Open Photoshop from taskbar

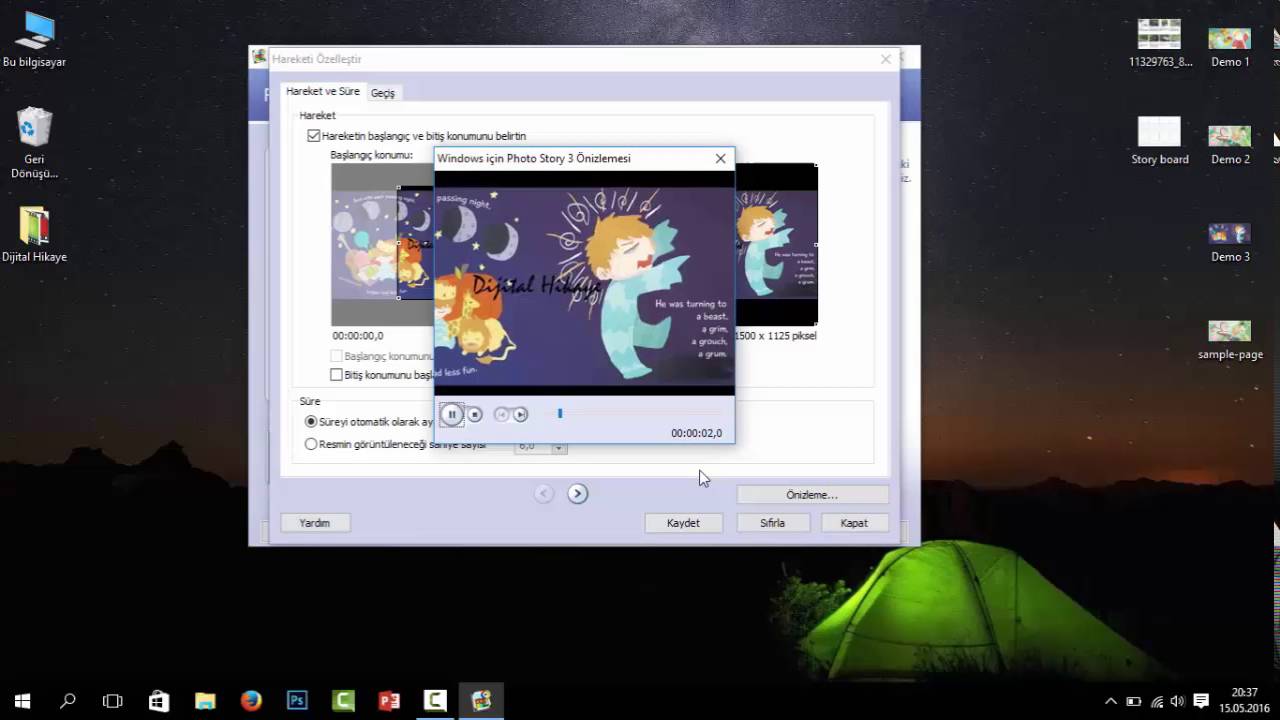pyautogui.click(x=297, y=701)
